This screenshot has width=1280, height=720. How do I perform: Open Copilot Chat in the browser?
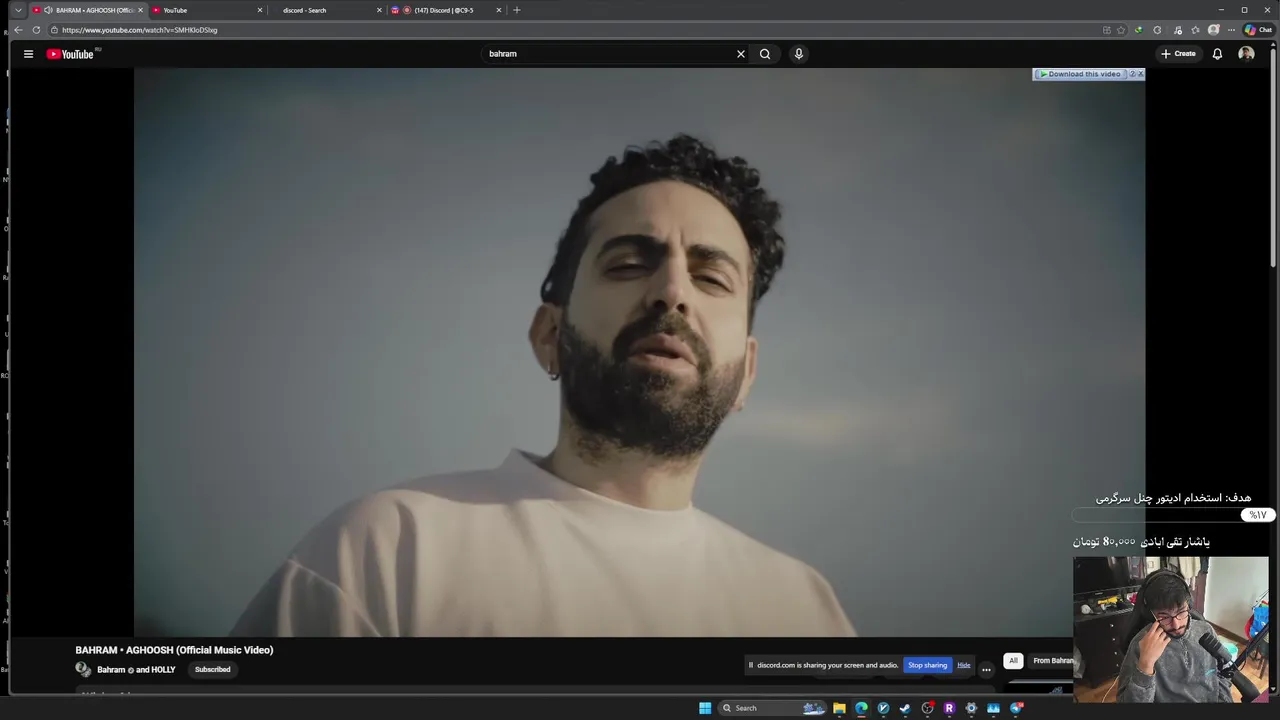point(1258,30)
